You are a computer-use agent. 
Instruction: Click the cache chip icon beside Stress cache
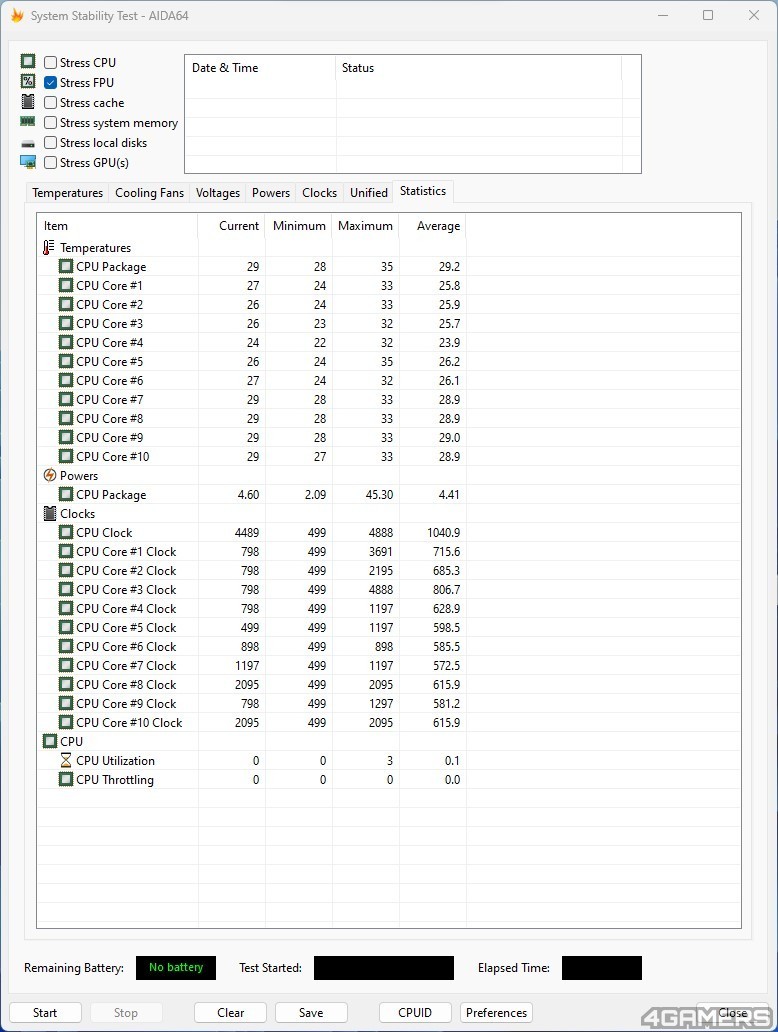click(x=28, y=101)
